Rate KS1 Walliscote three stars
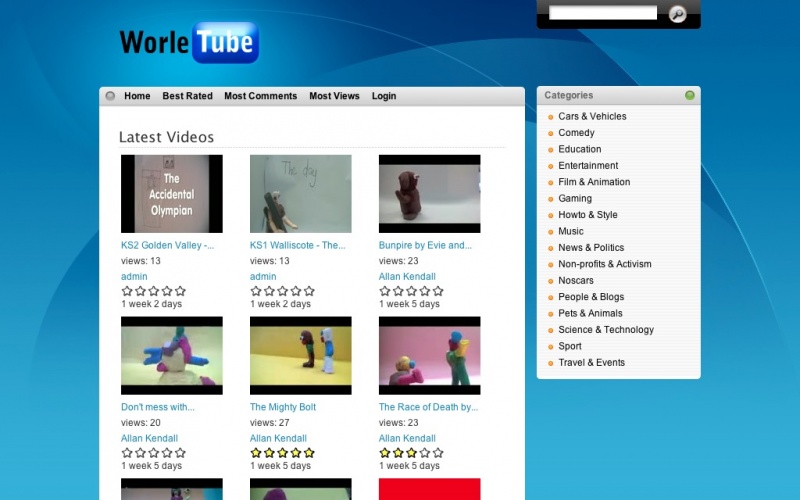Viewport: 800px width, 500px height. (283, 291)
